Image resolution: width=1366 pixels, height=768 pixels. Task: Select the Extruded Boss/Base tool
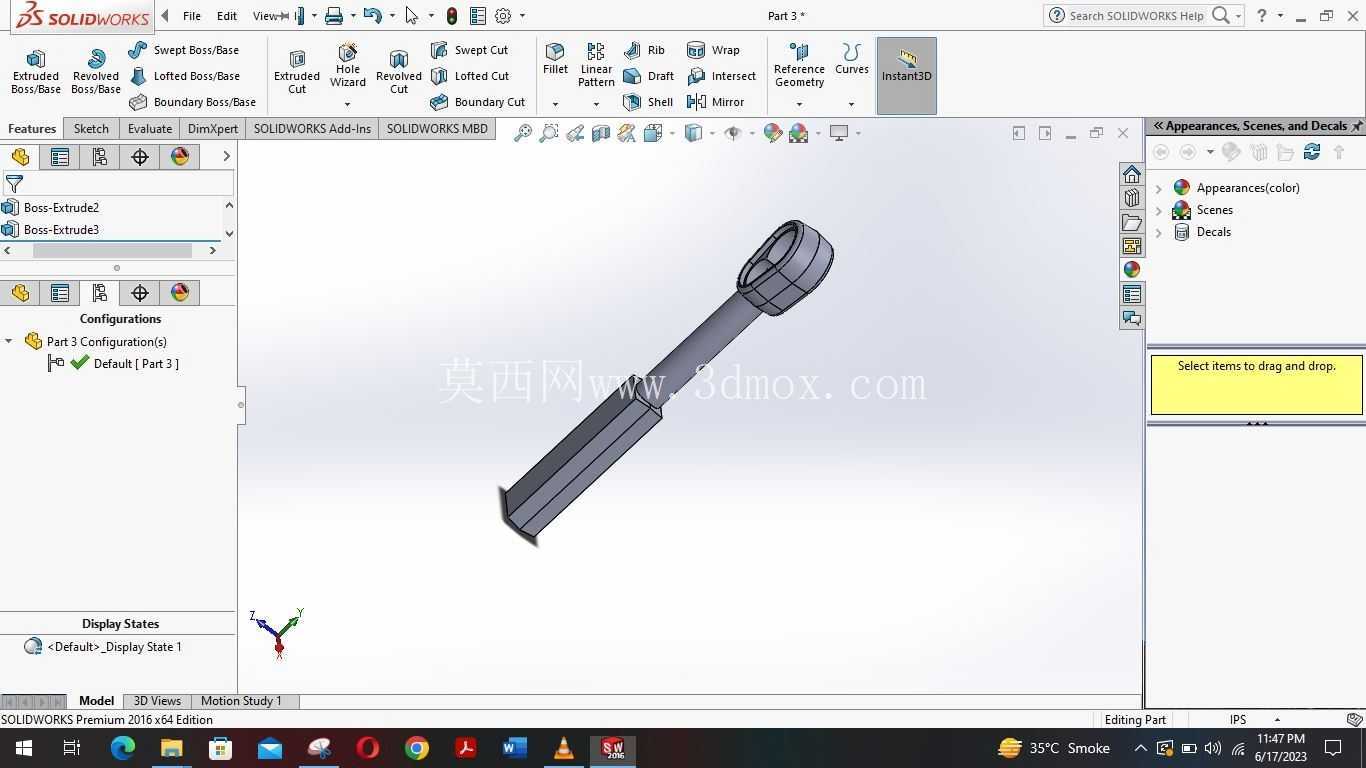36,72
